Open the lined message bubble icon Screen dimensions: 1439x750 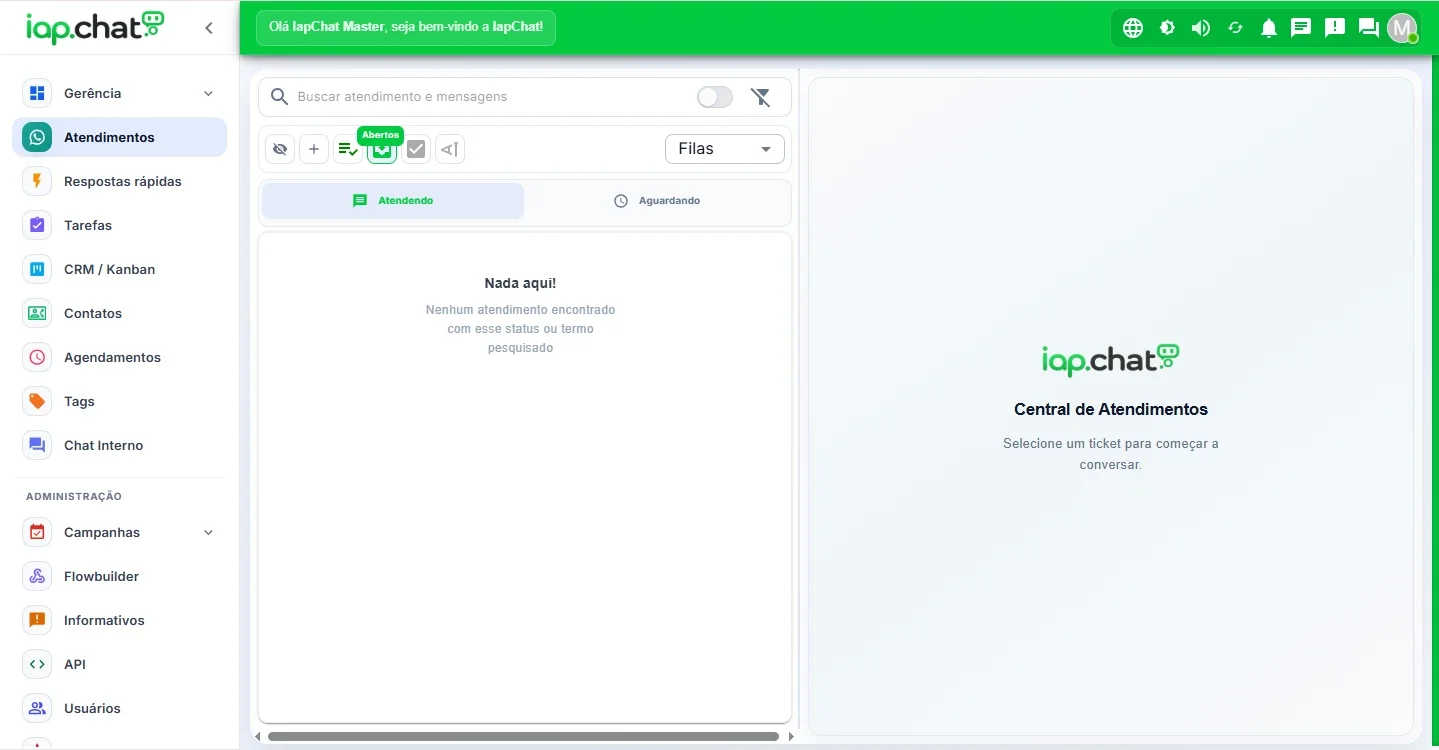tap(1301, 28)
